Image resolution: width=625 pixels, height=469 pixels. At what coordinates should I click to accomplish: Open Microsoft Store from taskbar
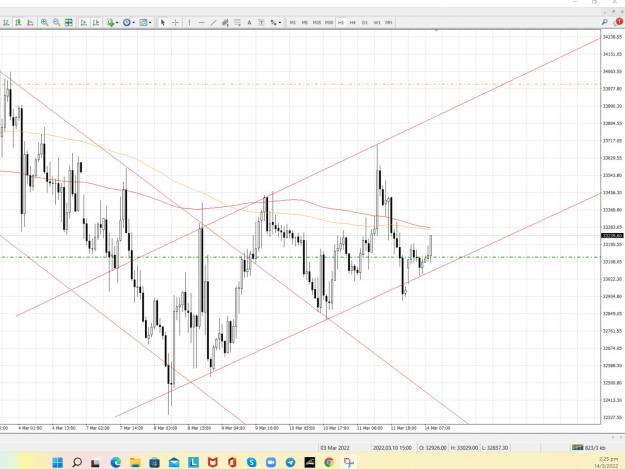[x=154, y=462]
